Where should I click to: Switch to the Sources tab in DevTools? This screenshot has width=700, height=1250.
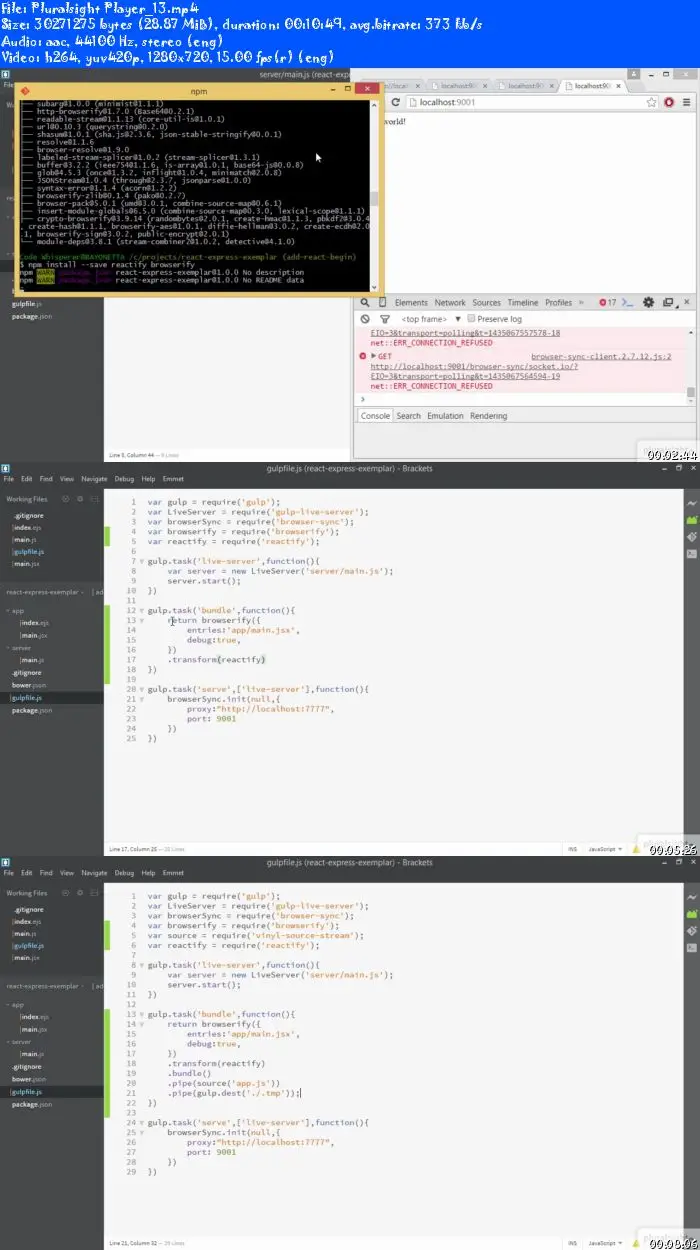point(487,302)
